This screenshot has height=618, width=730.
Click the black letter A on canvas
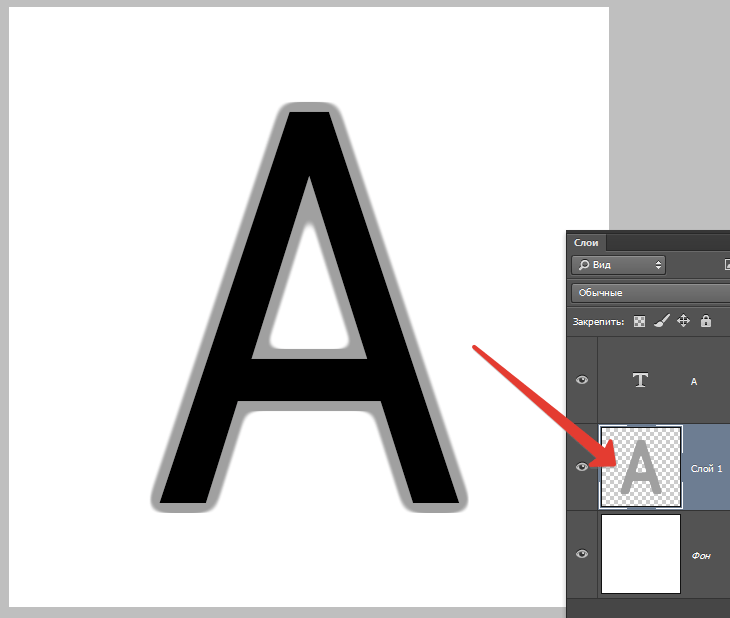pyautogui.click(x=309, y=380)
